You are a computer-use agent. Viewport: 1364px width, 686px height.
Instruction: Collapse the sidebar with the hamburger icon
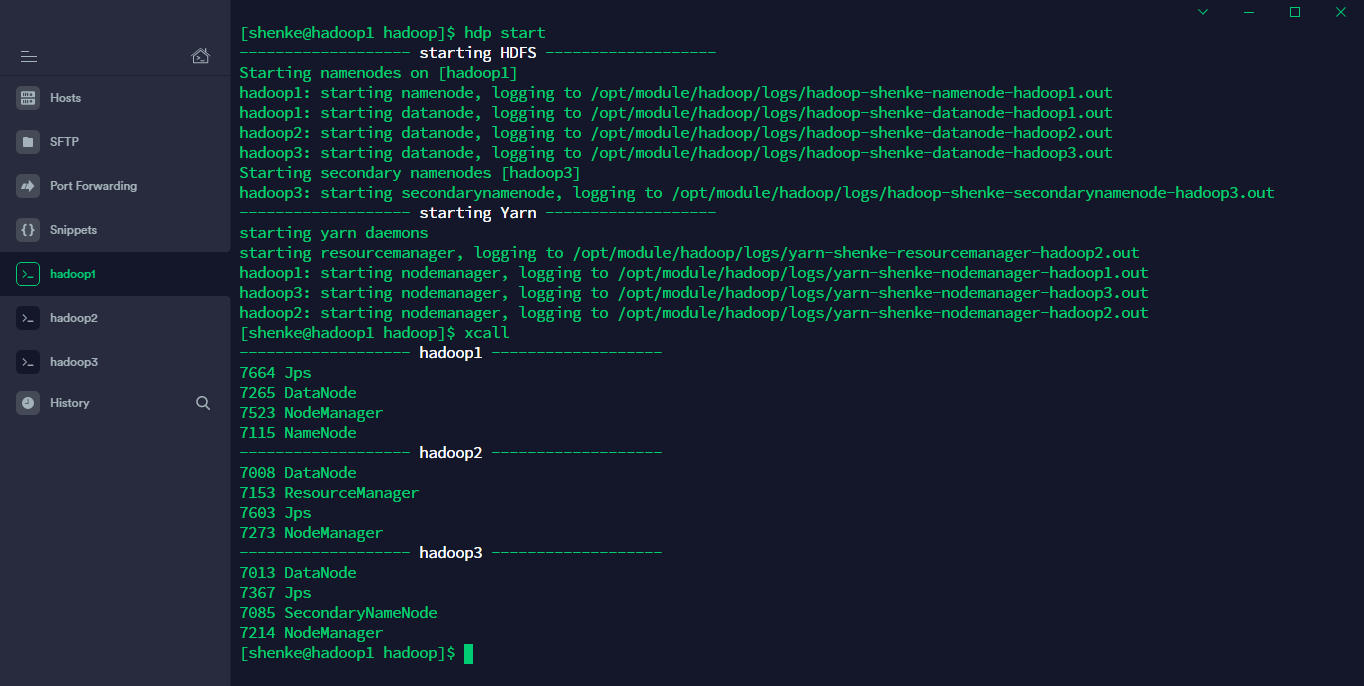[x=28, y=56]
